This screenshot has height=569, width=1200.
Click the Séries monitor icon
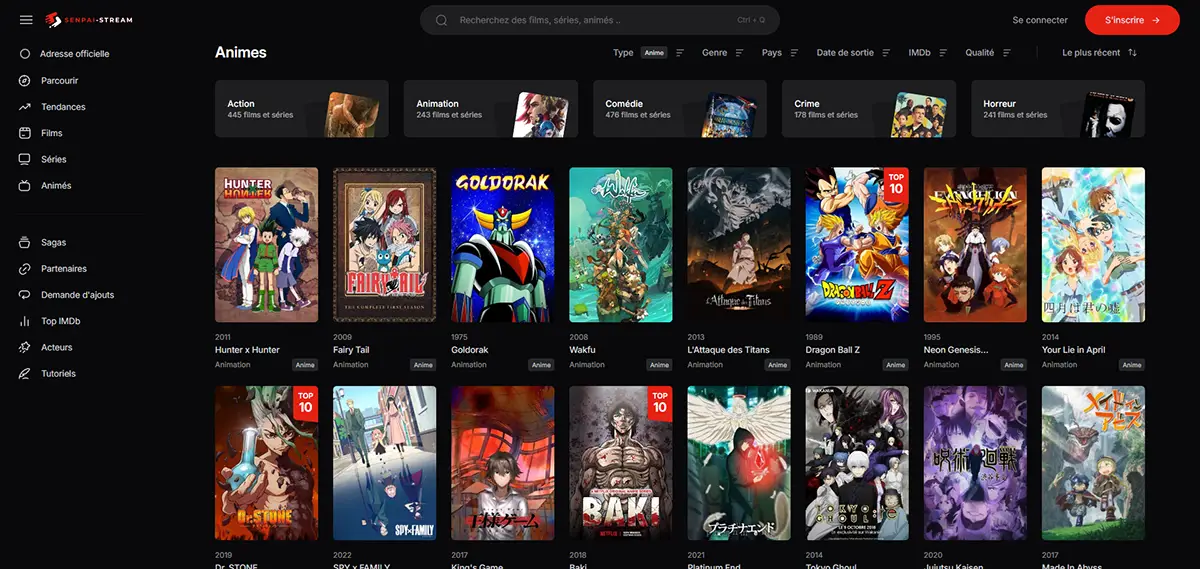pyautogui.click(x=25, y=159)
